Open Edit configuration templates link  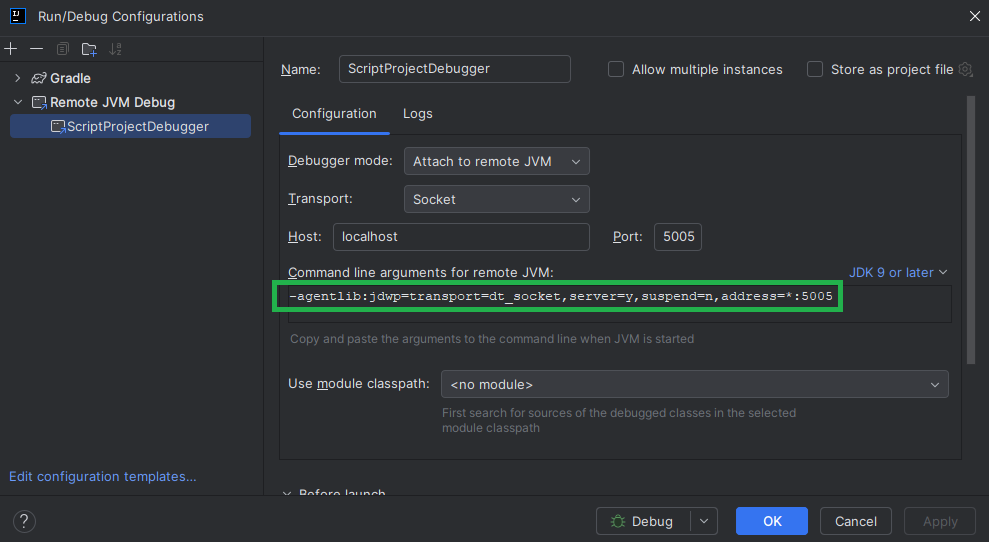[103, 476]
